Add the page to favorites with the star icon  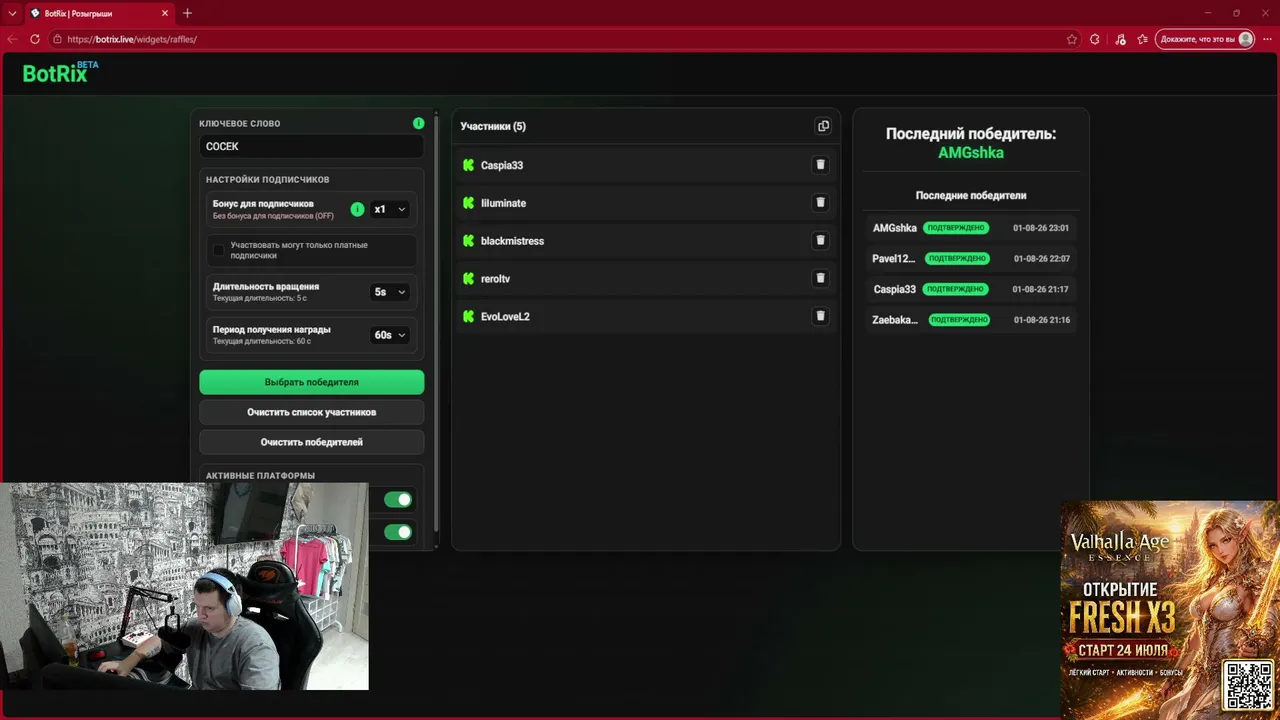pyautogui.click(x=1072, y=39)
